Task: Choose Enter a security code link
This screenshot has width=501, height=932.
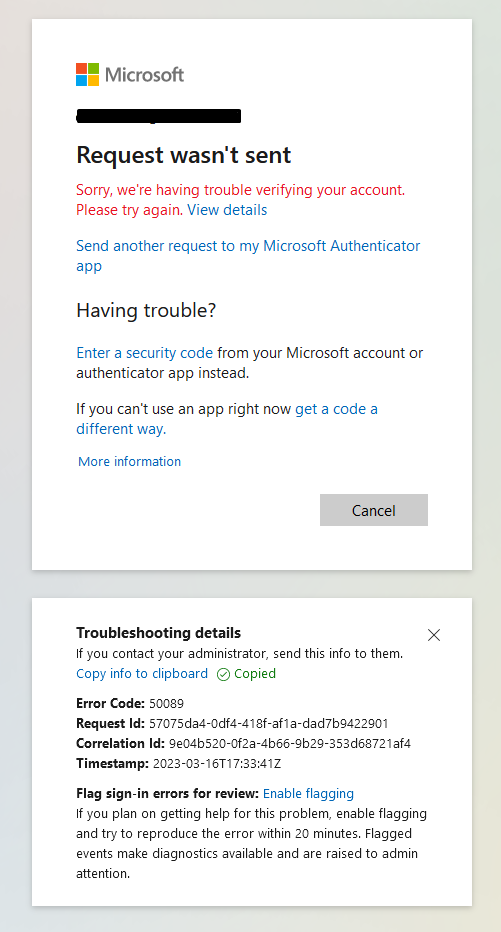Action: [144, 353]
